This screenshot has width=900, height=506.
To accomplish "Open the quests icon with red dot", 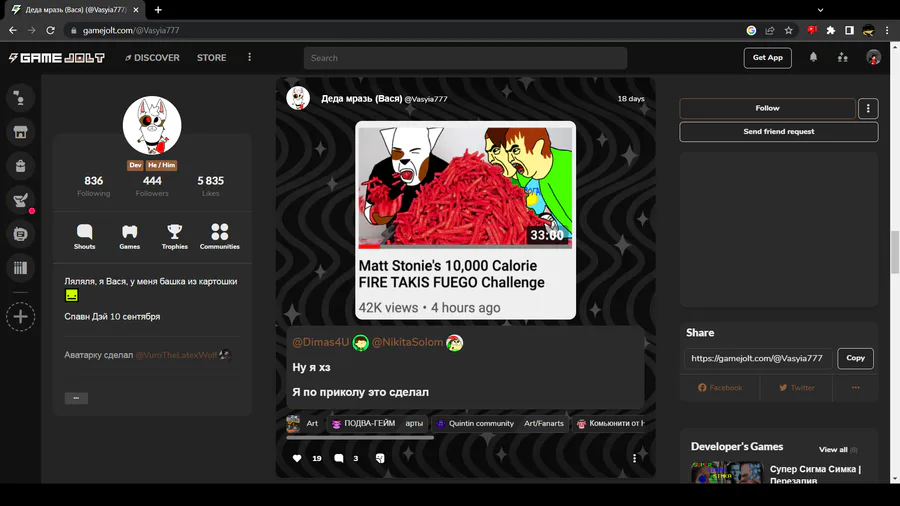I will coord(20,200).
